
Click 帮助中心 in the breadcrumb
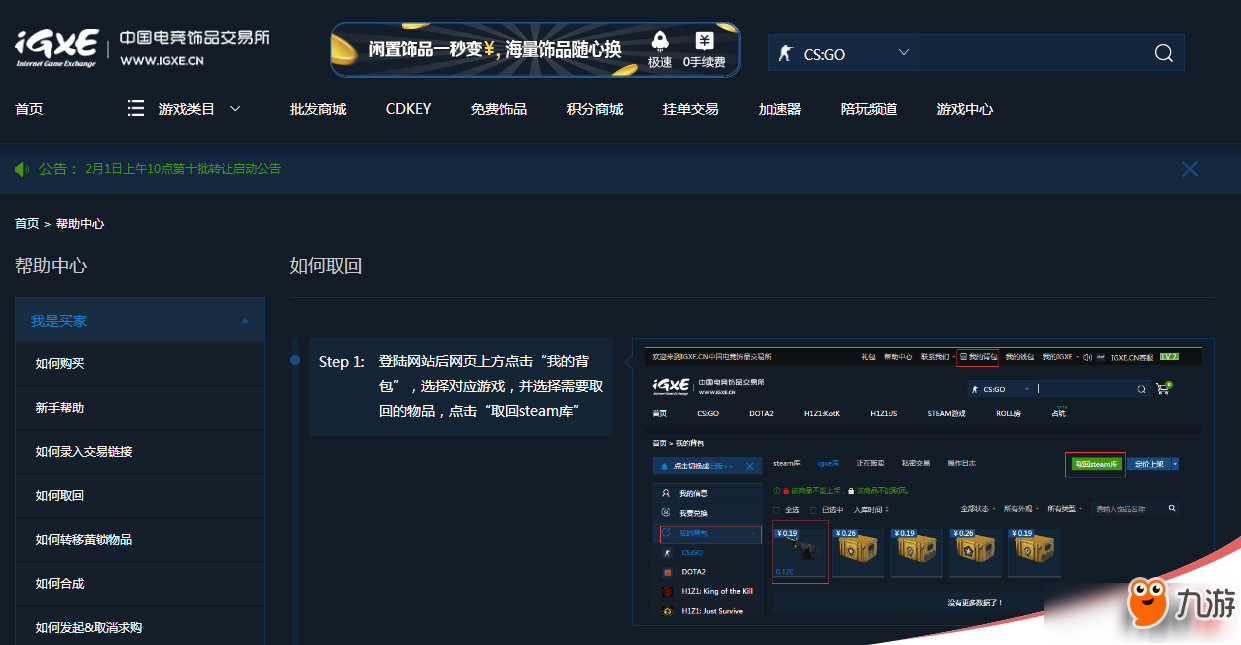click(80, 224)
